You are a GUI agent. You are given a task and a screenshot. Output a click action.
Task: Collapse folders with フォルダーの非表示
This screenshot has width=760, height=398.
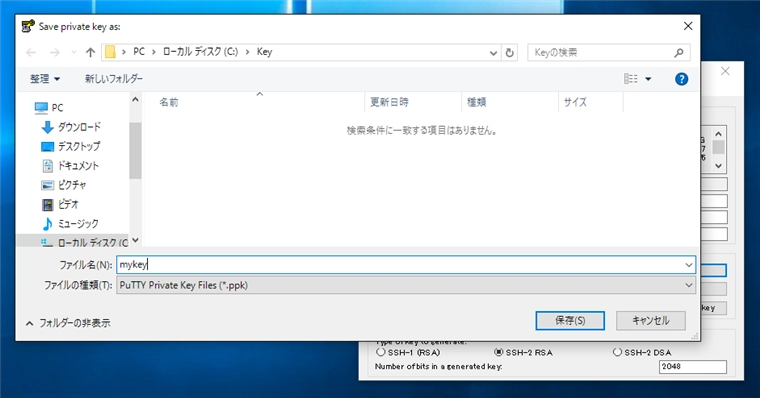pyautogui.click(x=68, y=323)
